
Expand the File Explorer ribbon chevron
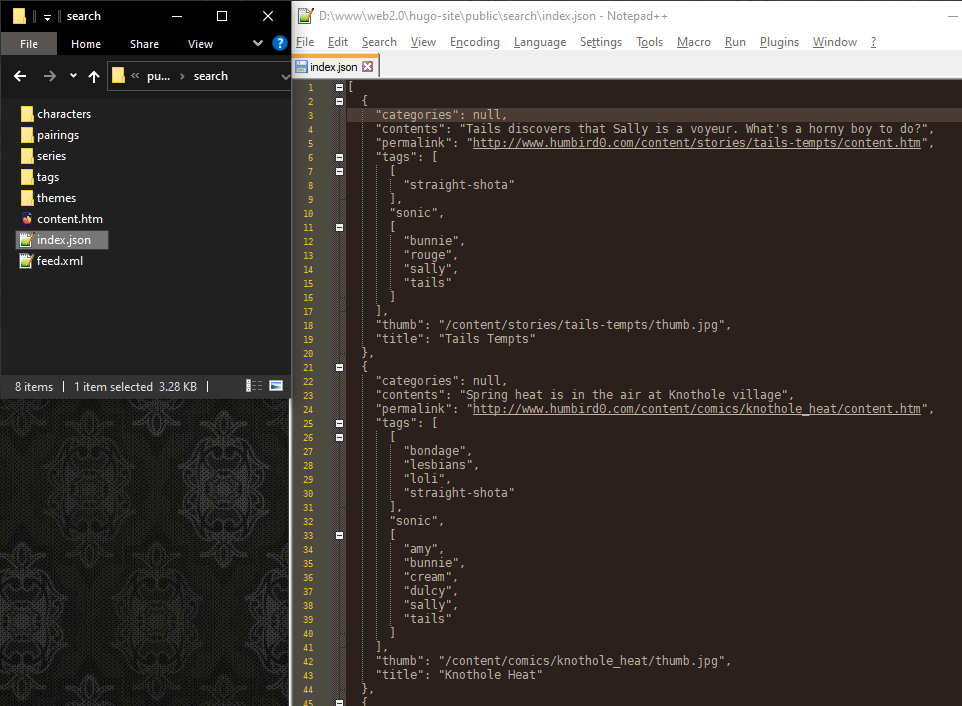point(258,43)
